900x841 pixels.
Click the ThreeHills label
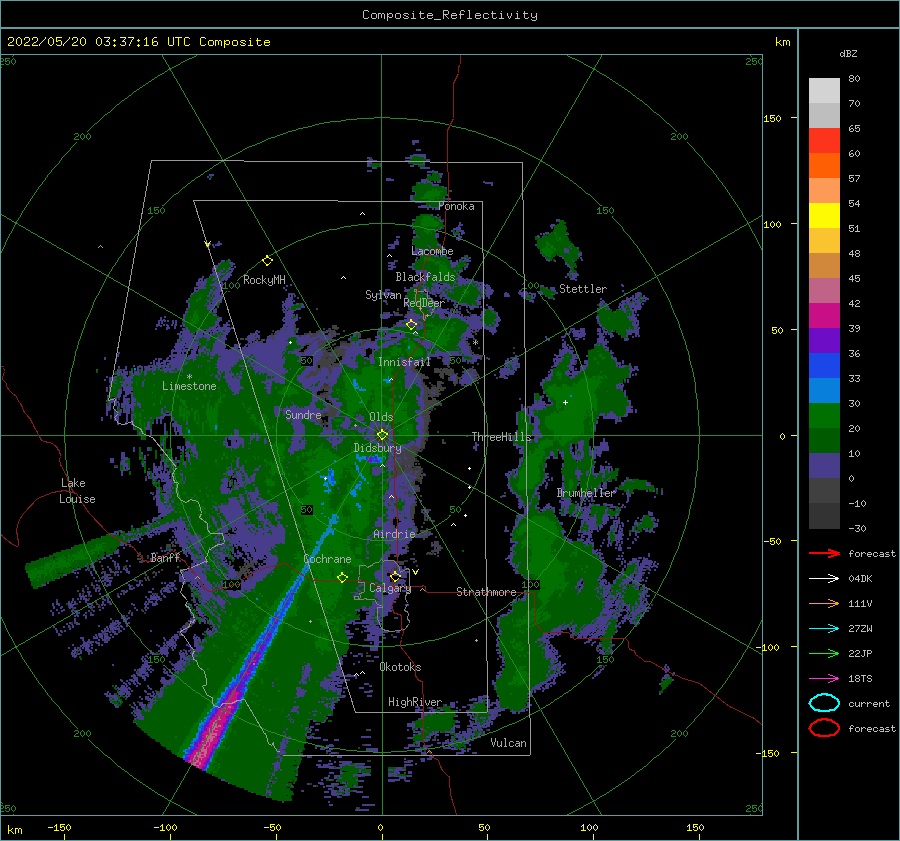[501, 437]
